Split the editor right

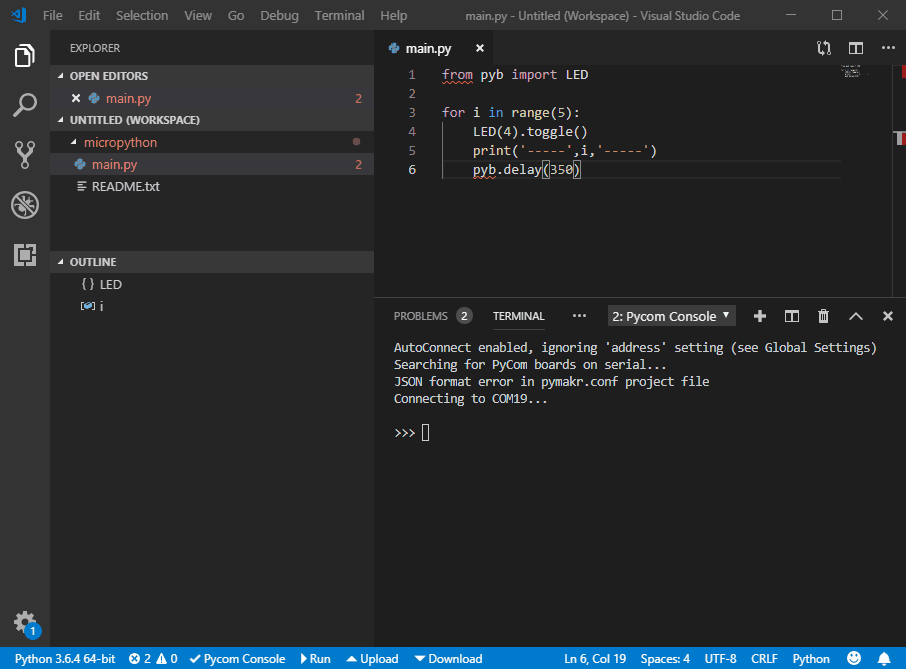coord(856,48)
